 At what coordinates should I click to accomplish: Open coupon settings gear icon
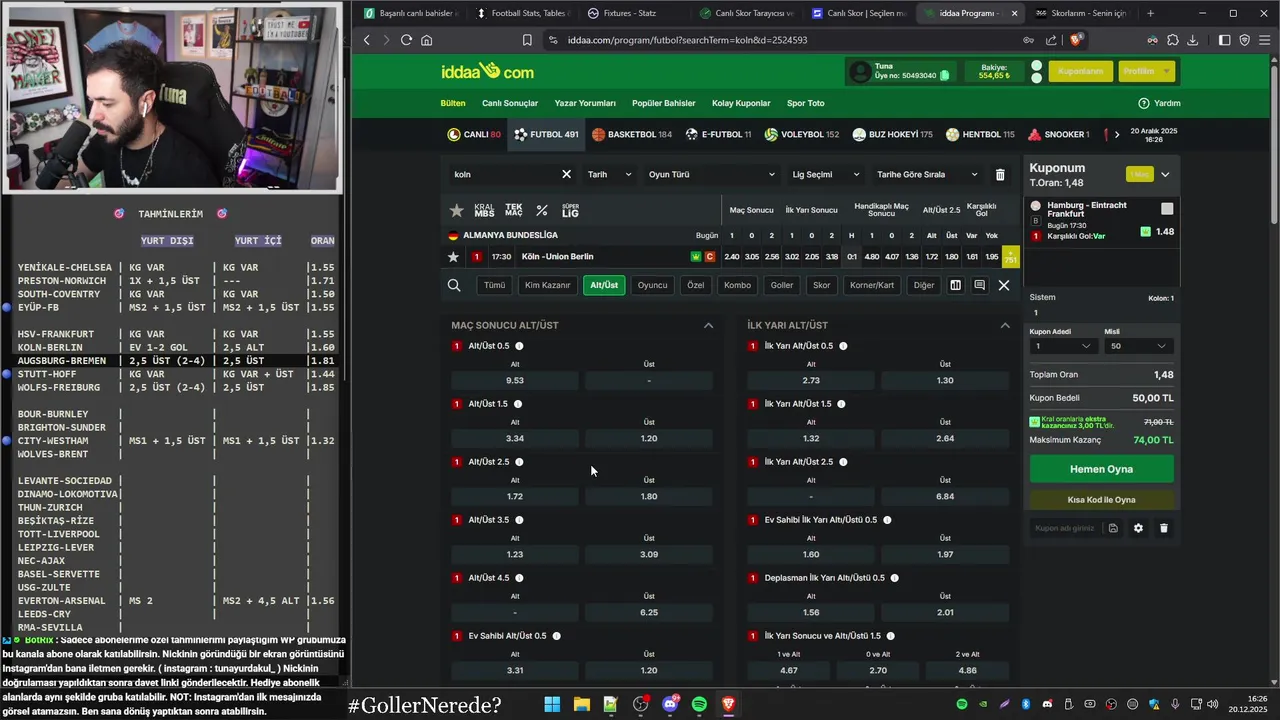point(1138,528)
